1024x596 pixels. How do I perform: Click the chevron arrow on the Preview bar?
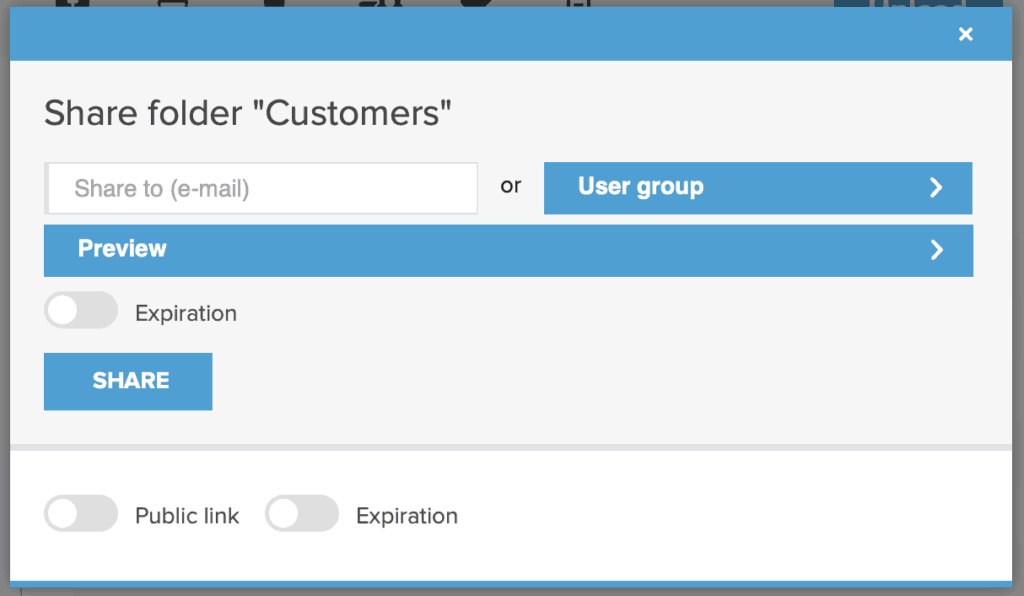pos(936,250)
